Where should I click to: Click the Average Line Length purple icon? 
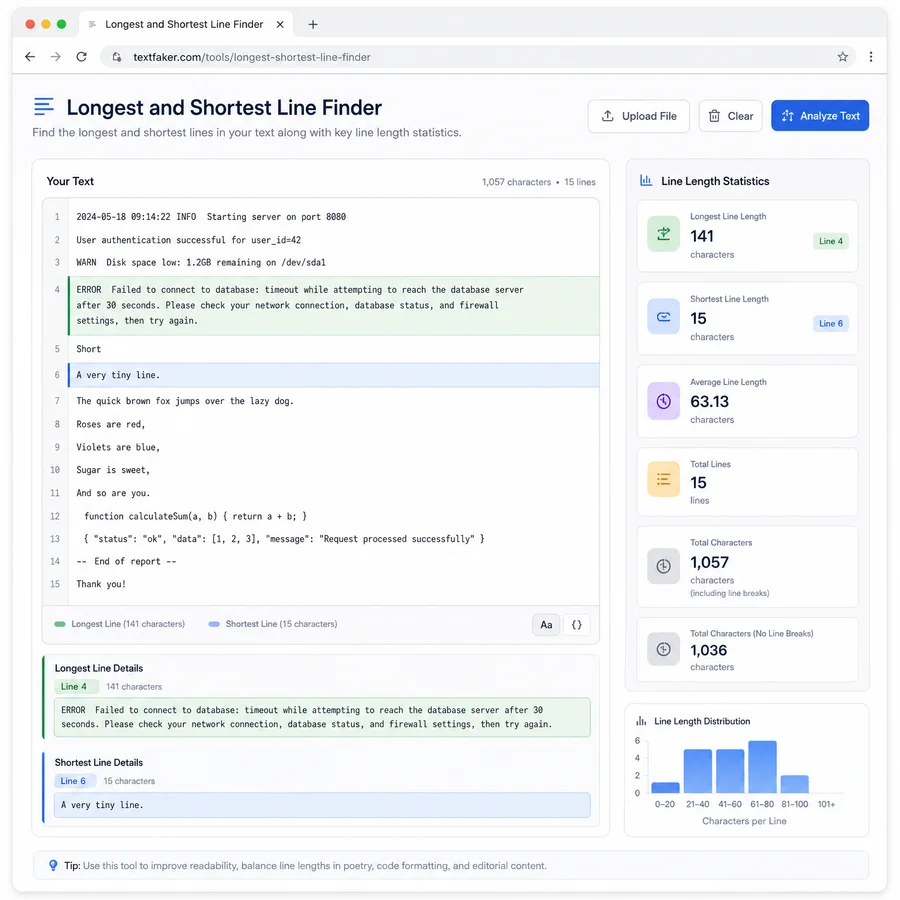point(664,401)
